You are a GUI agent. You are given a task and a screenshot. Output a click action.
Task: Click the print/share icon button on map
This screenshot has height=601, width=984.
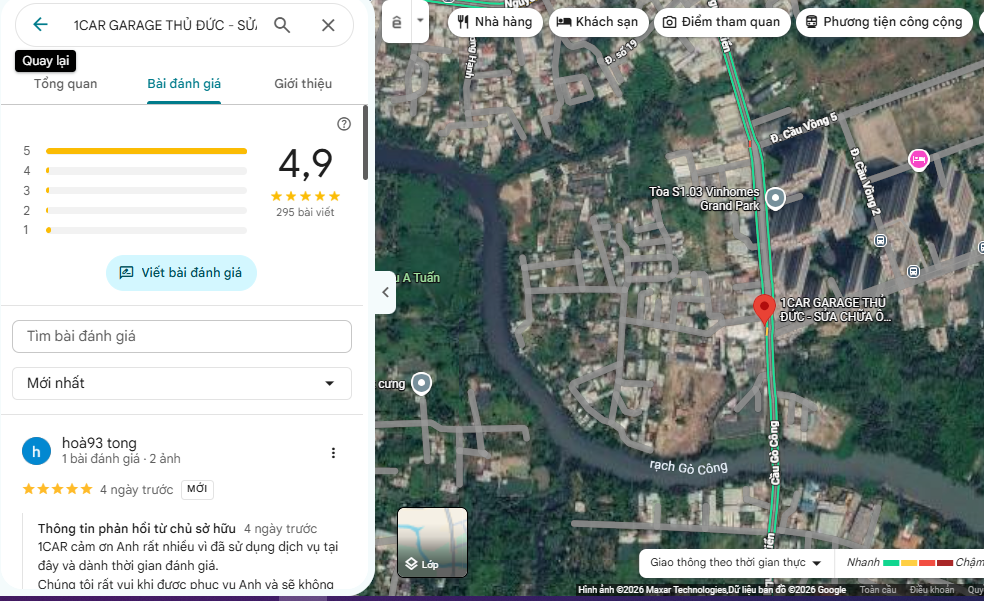[x=397, y=22]
